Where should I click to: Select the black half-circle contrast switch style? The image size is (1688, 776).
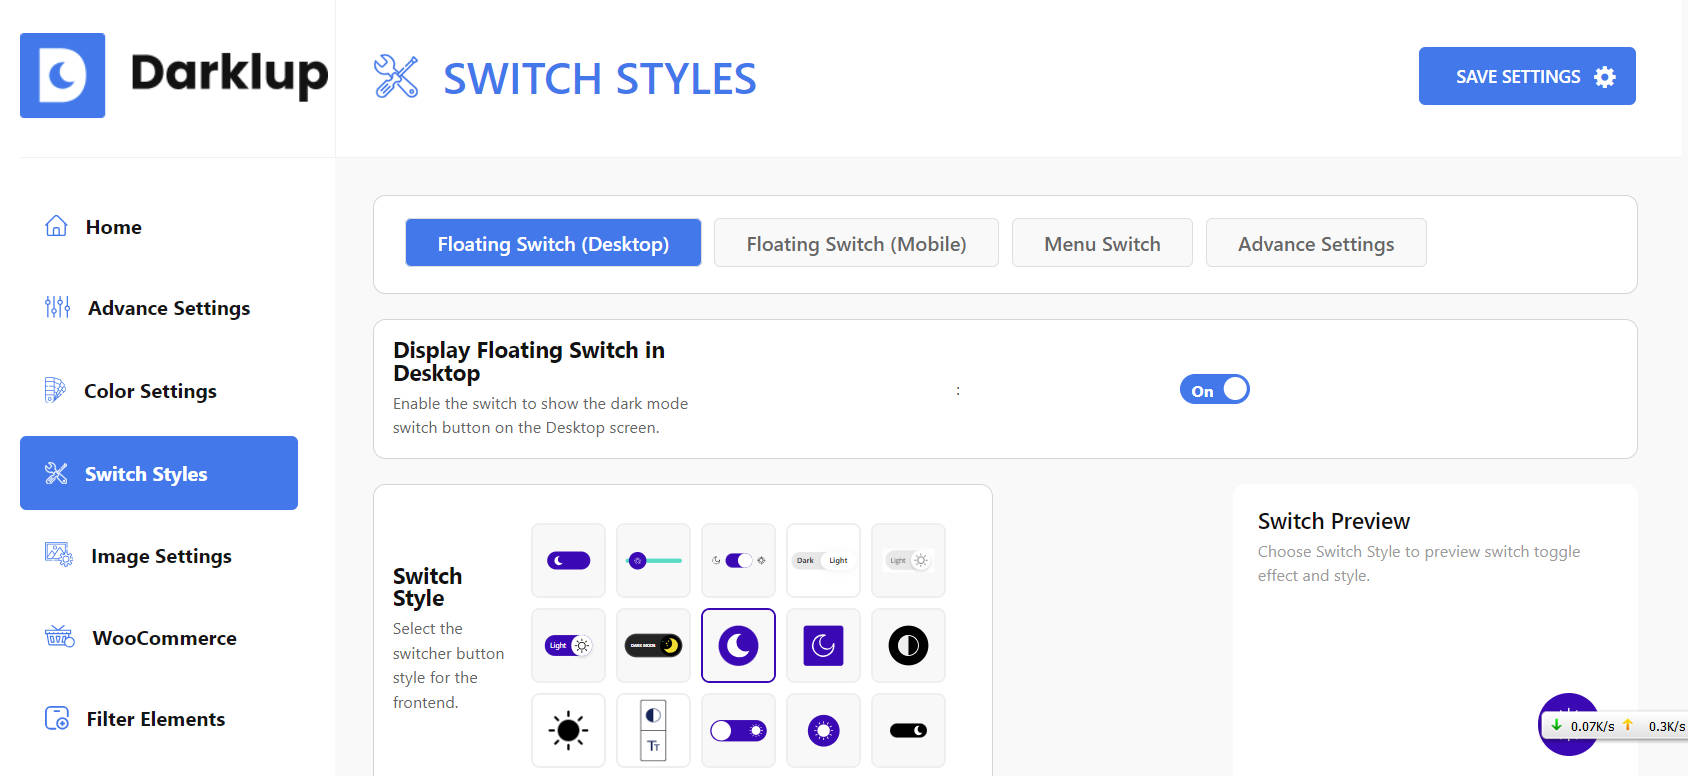pos(908,646)
